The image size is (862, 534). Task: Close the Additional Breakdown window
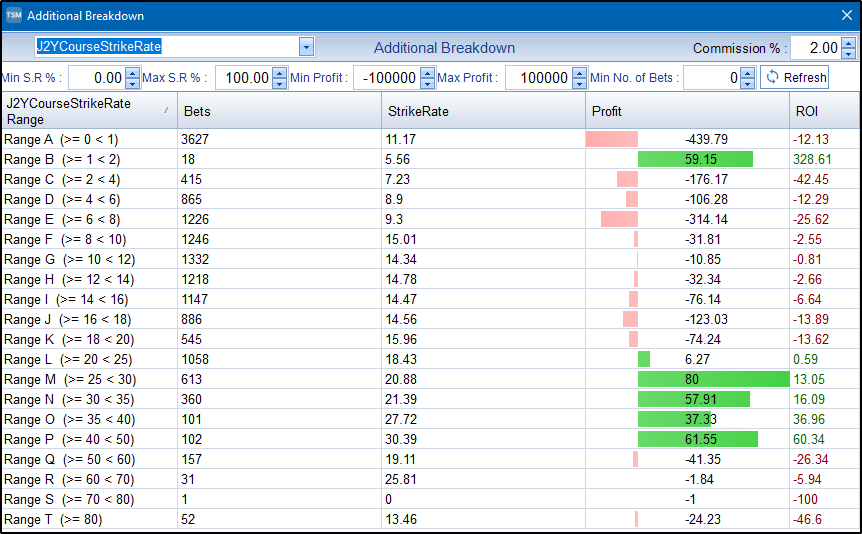tap(847, 15)
